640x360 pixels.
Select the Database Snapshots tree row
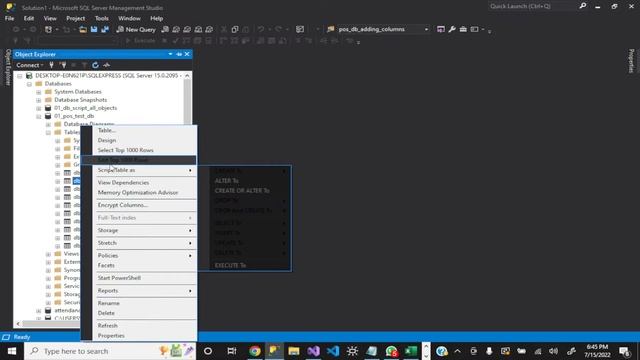[80, 100]
